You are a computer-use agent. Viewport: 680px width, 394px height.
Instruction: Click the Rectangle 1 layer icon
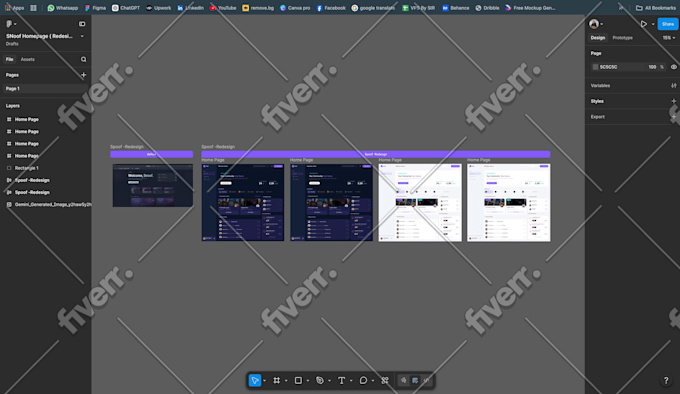(9, 168)
